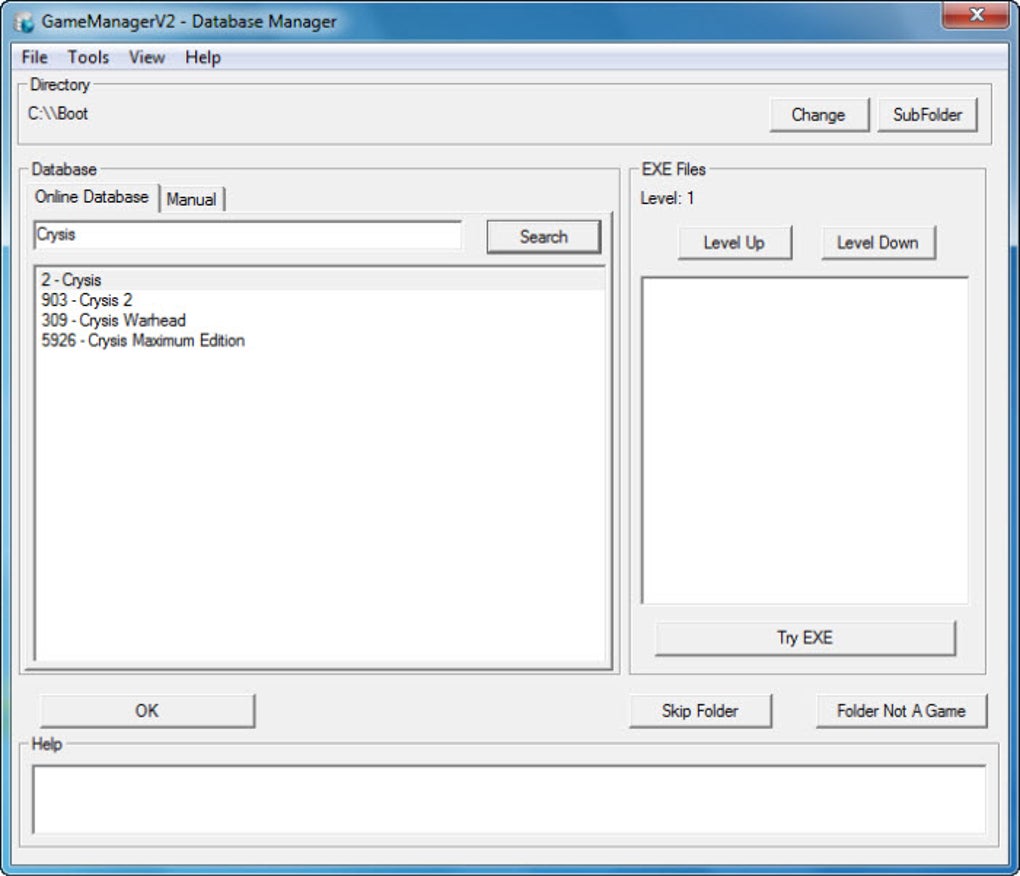
Task: Click the Search button
Action: (544, 237)
